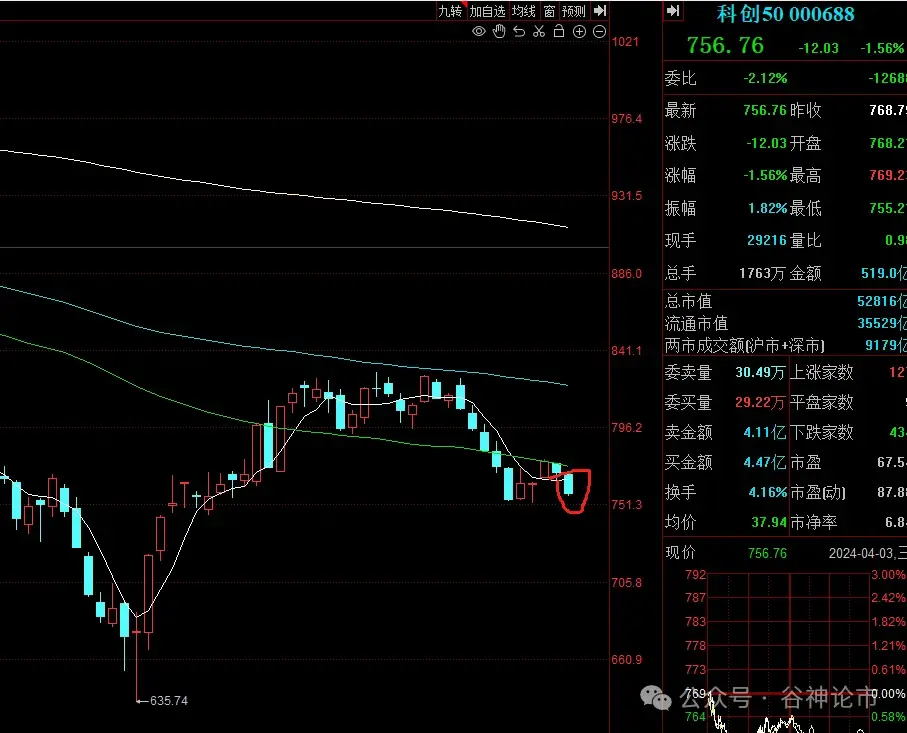Toggle the chart lock icon
The width and height of the screenshot is (907, 733).
(559, 32)
